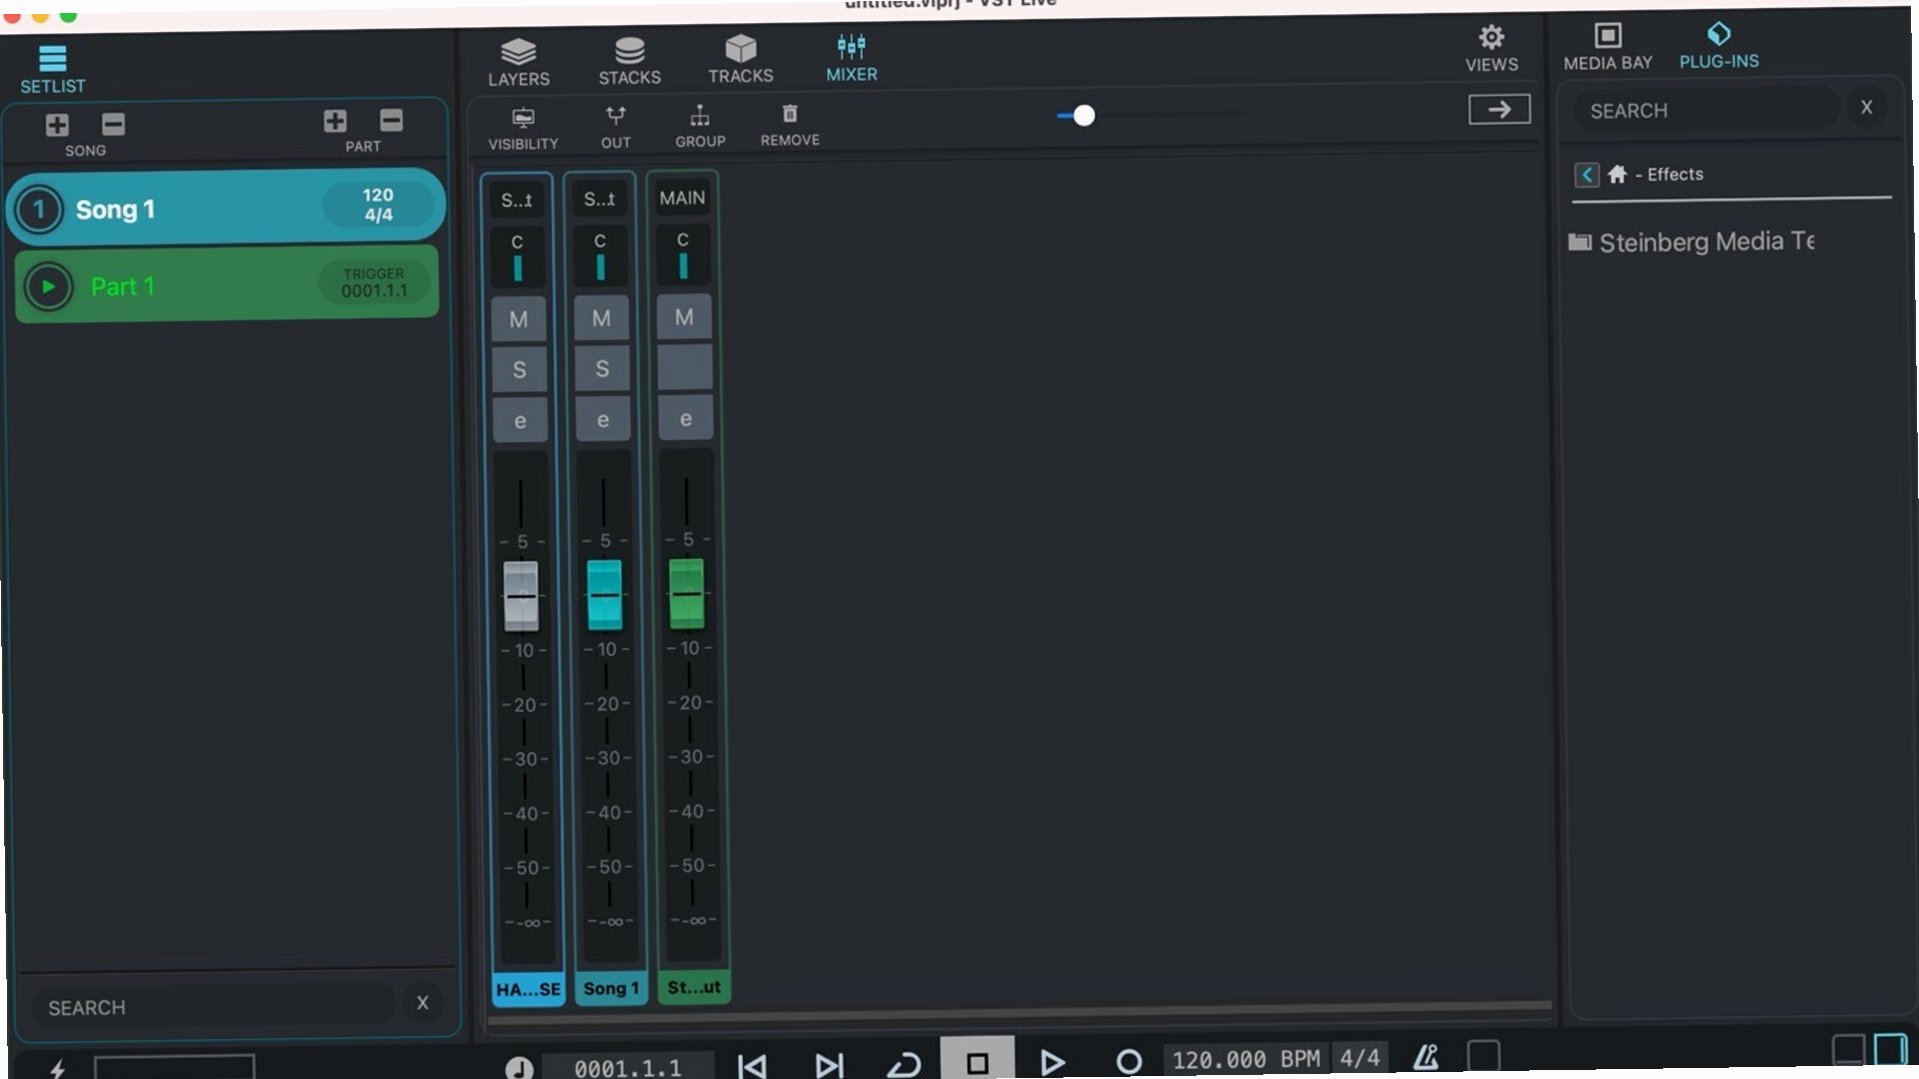Click the plug-ins Search field
The image size is (1919, 1079).
[1705, 110]
